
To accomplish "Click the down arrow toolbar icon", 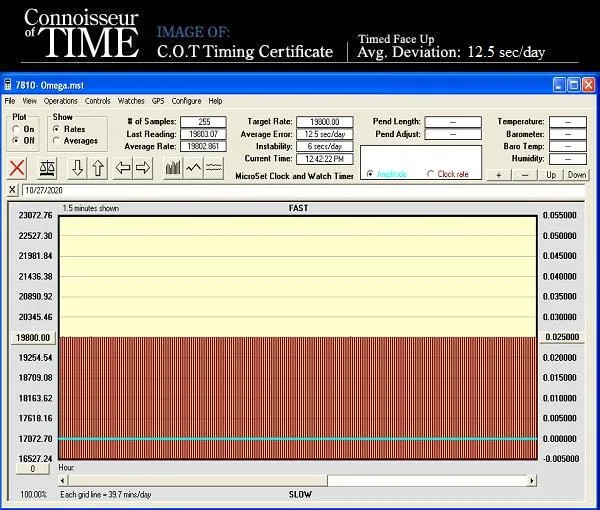I will (77, 168).
